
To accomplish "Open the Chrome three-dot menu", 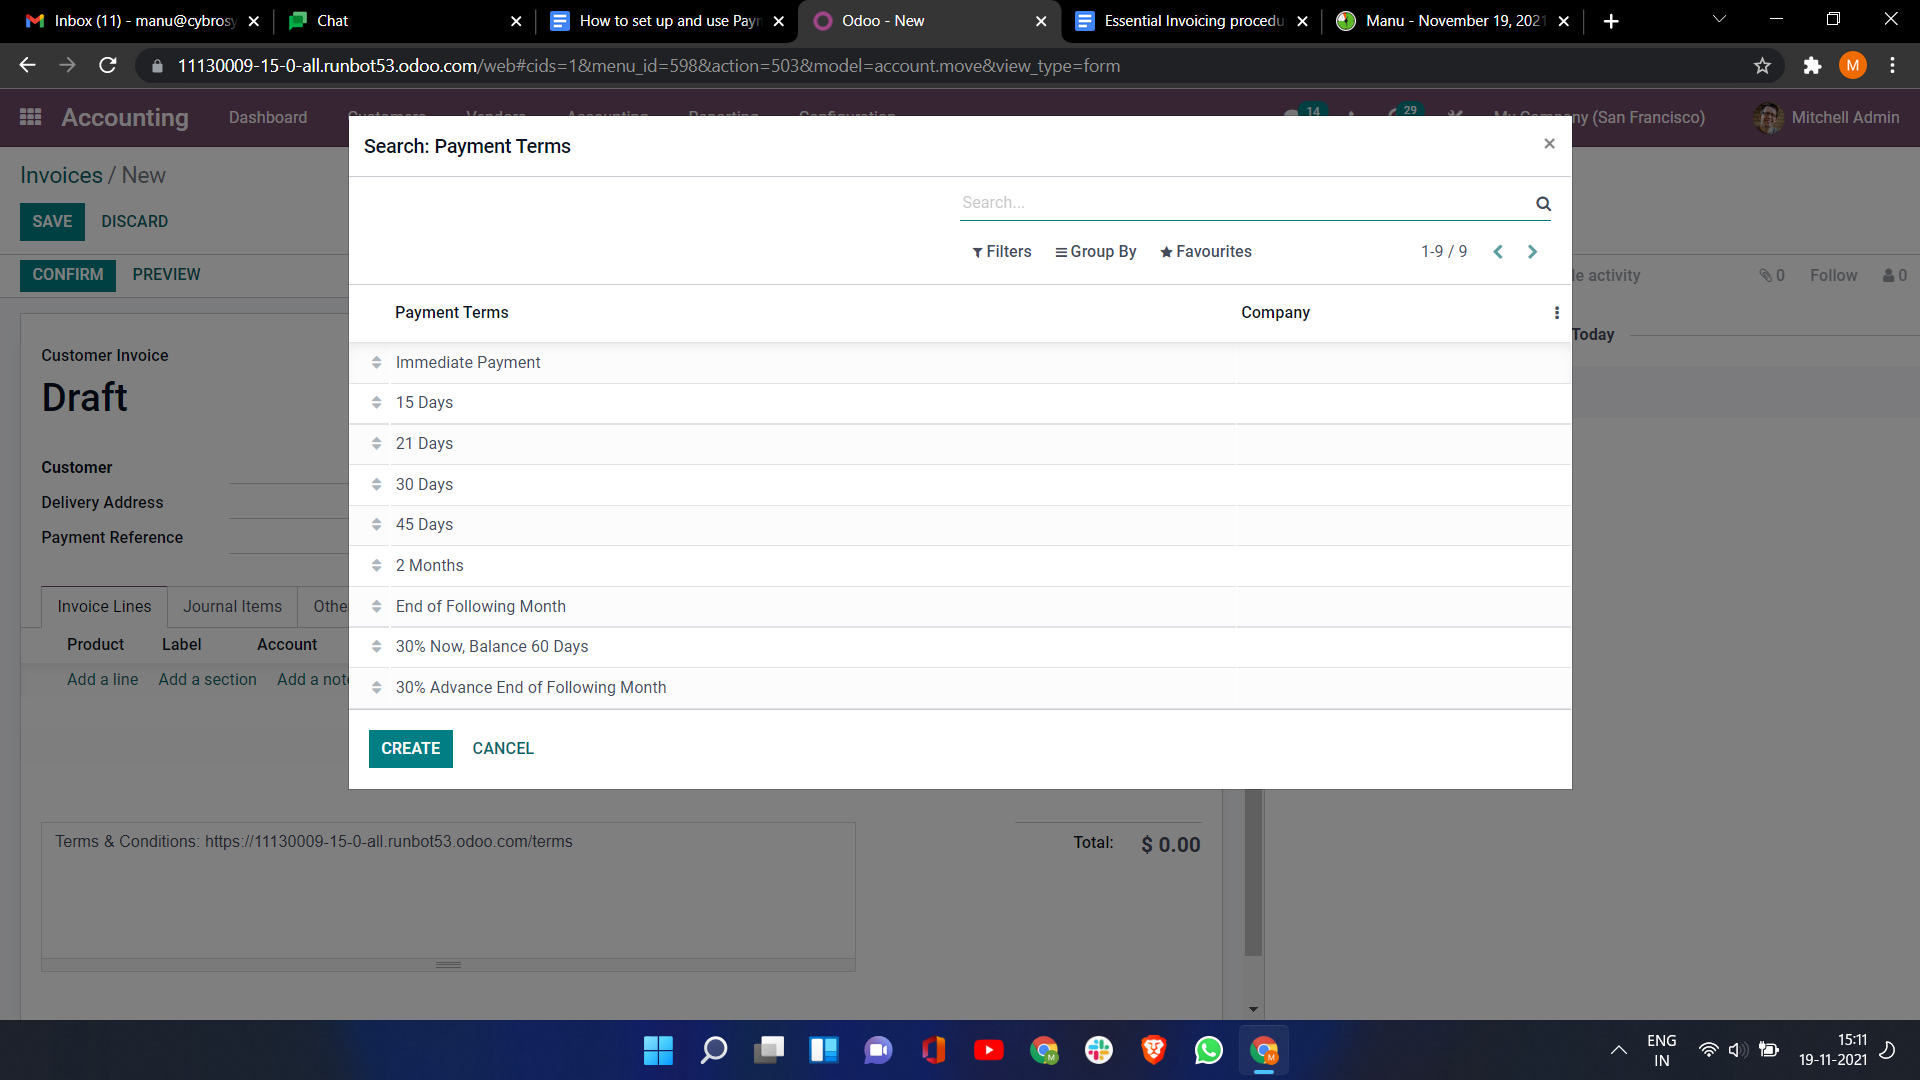I will 1892,66.
